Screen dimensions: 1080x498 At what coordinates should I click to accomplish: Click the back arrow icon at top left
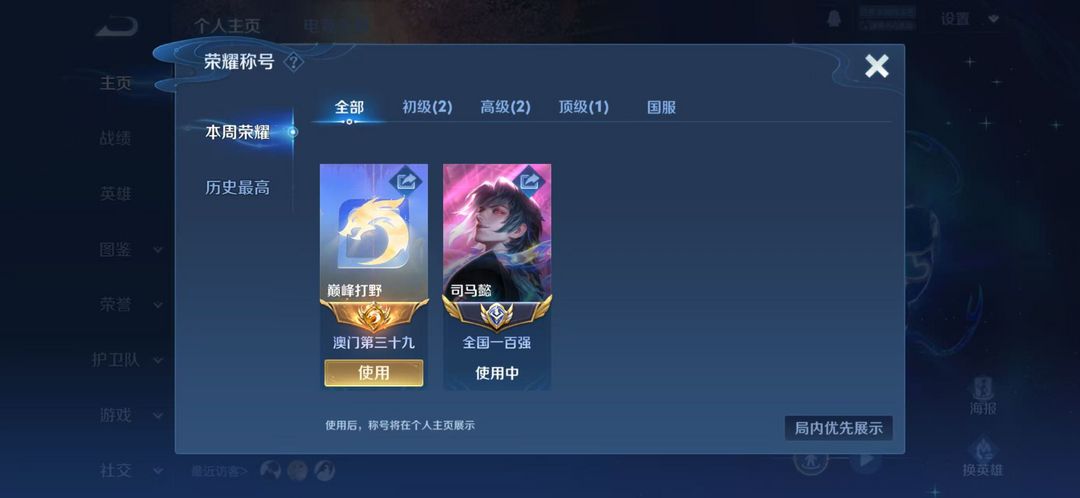pos(117,28)
